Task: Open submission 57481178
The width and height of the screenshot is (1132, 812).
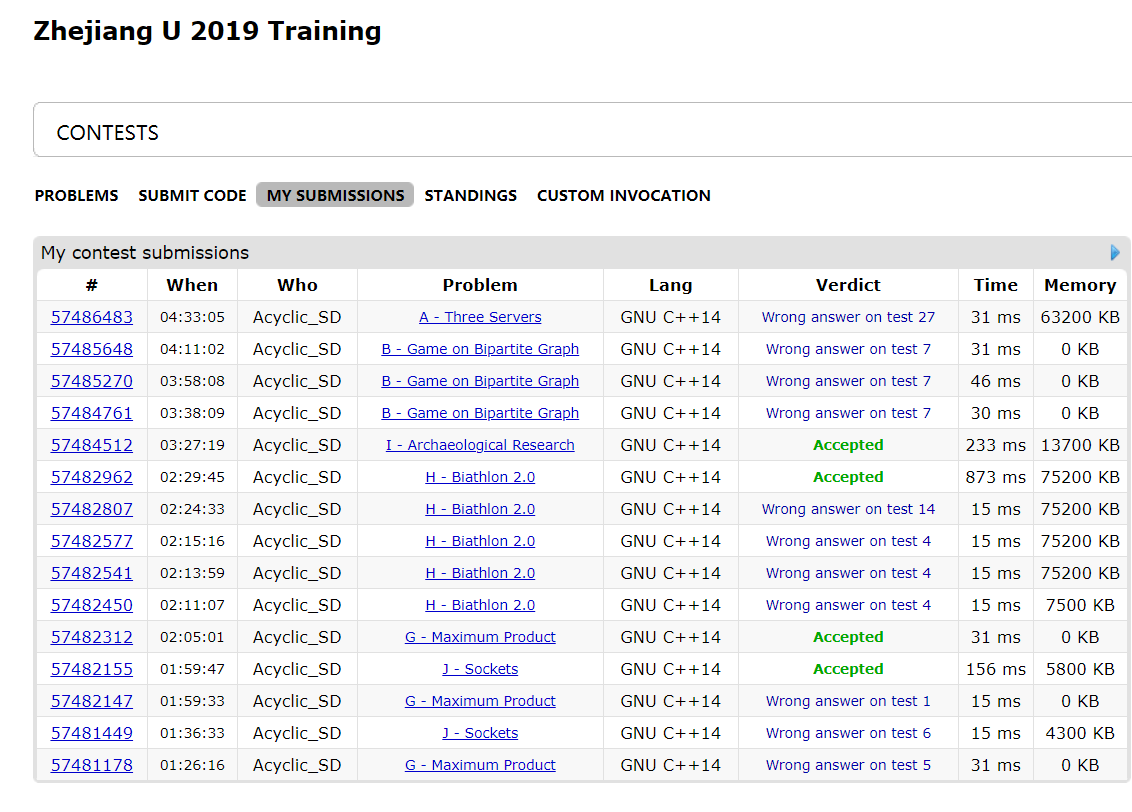Action: point(92,765)
